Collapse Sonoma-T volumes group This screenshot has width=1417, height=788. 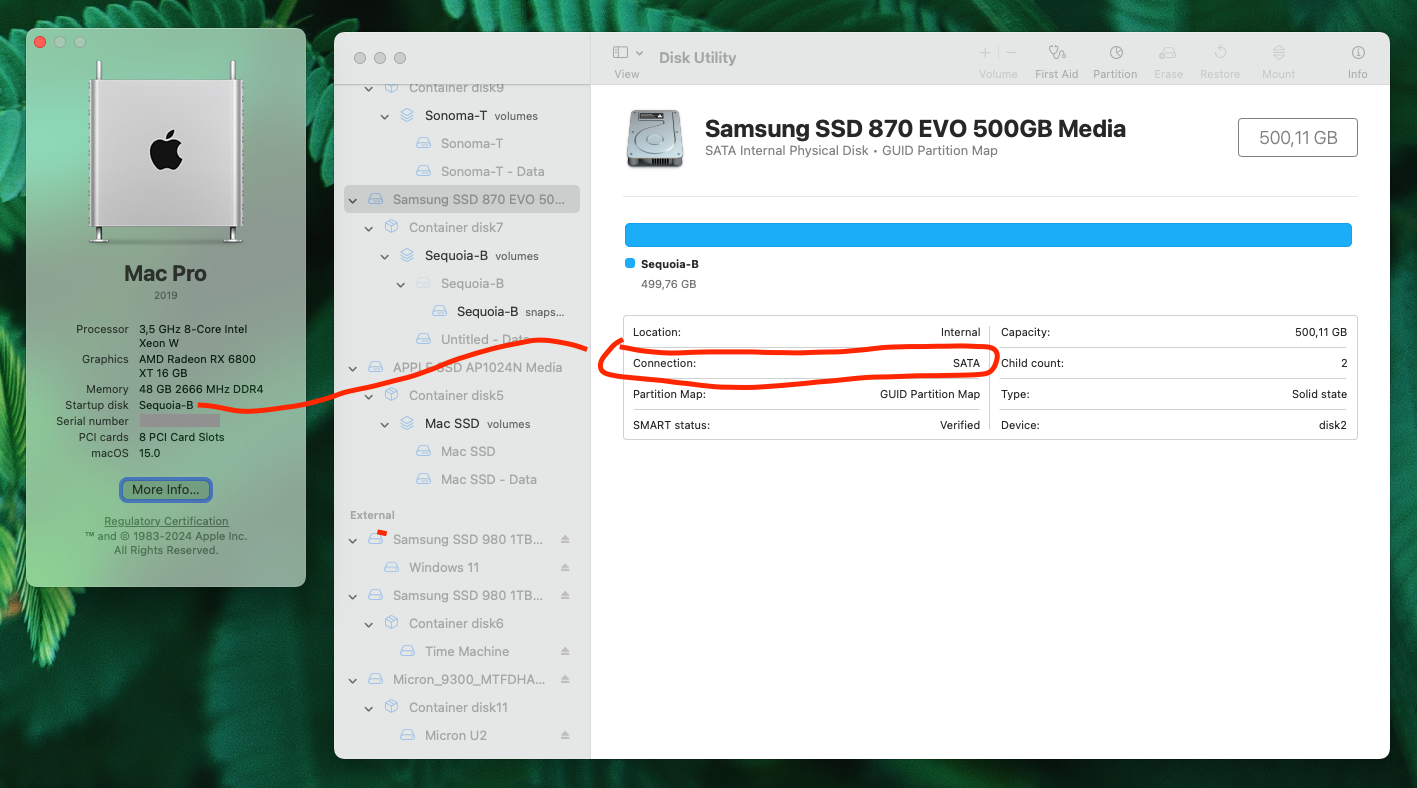[x=385, y=116]
